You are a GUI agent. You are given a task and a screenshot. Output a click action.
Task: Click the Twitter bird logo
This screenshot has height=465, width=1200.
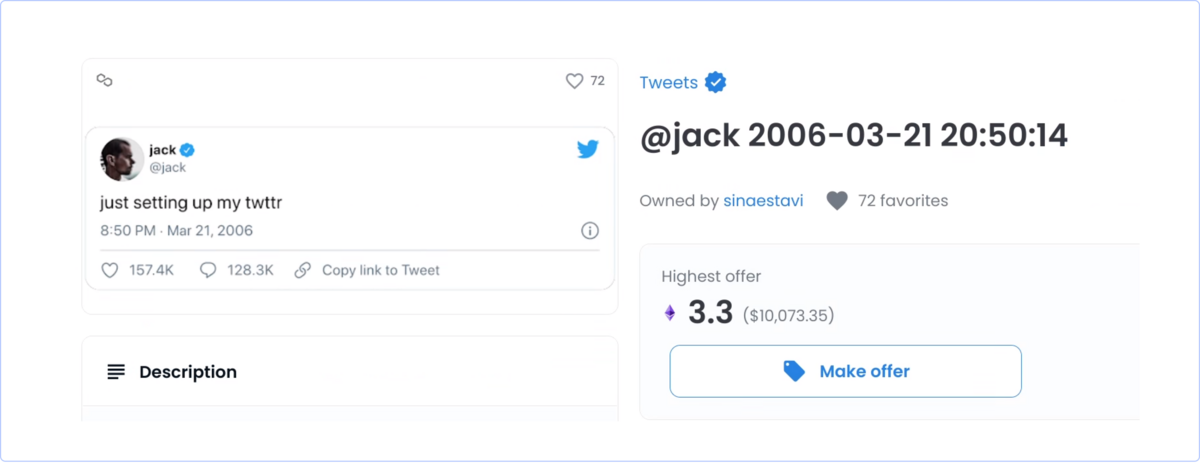[587, 150]
